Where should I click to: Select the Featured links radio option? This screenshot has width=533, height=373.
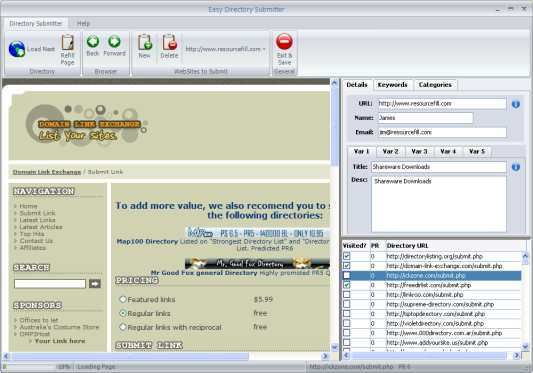[123, 299]
